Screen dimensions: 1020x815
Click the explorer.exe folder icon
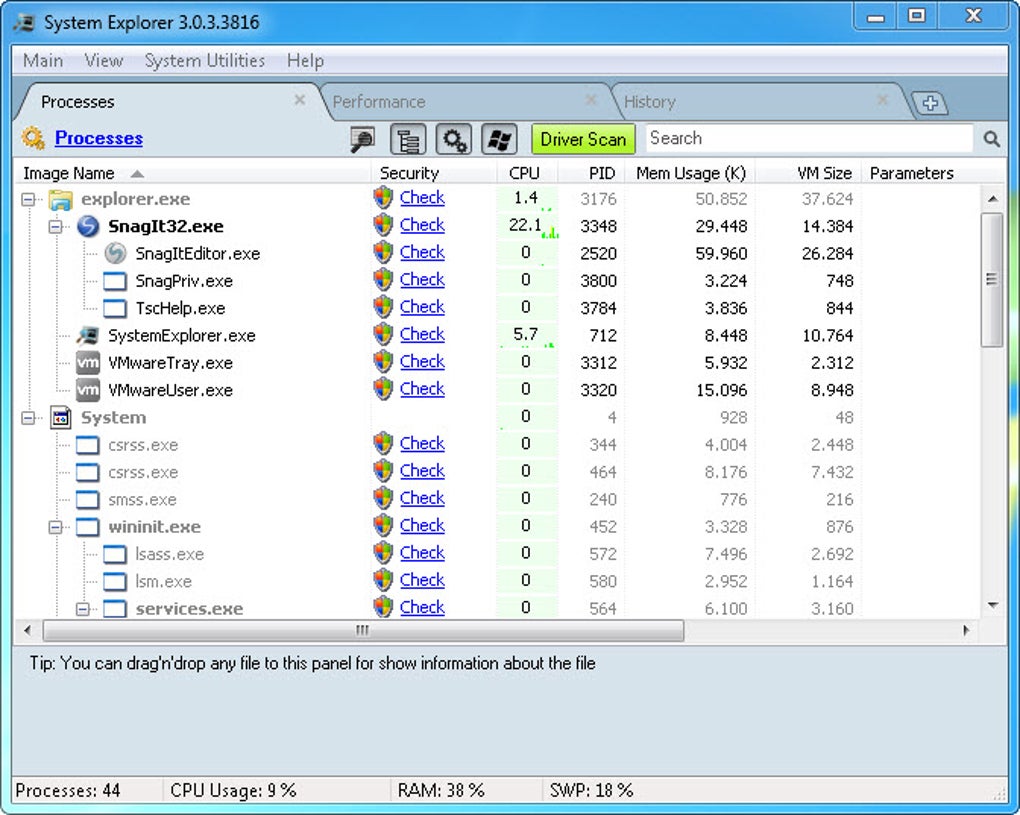60,199
